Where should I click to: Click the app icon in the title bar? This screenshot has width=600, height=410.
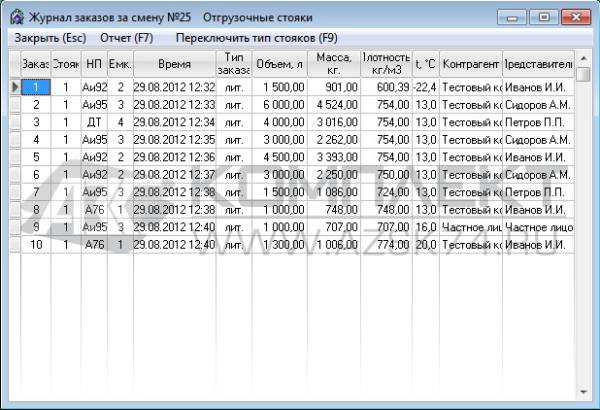coord(16,18)
